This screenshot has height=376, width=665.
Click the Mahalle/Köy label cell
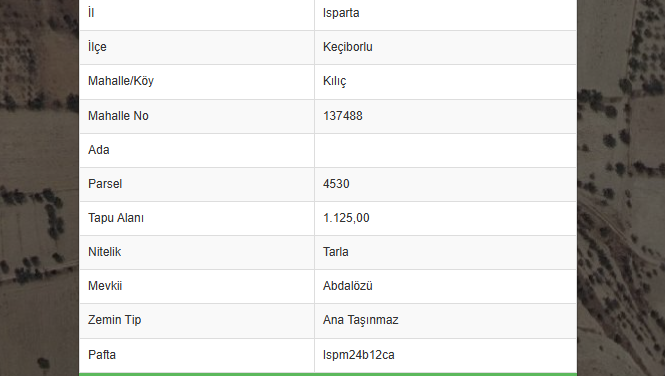tap(197, 82)
